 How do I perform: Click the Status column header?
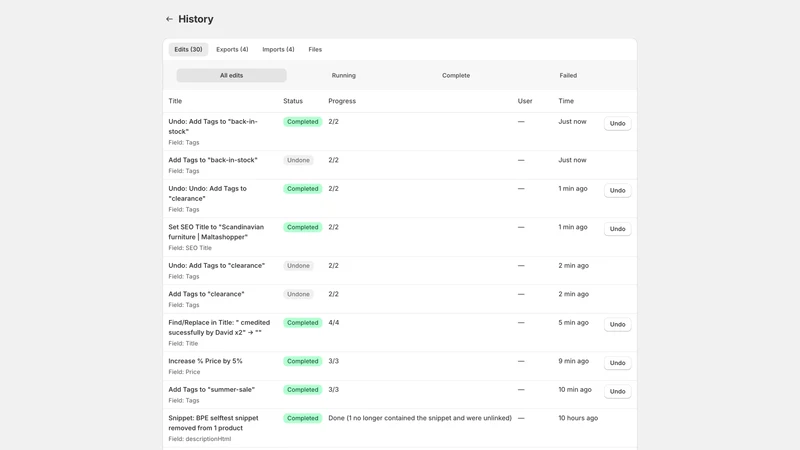point(293,101)
